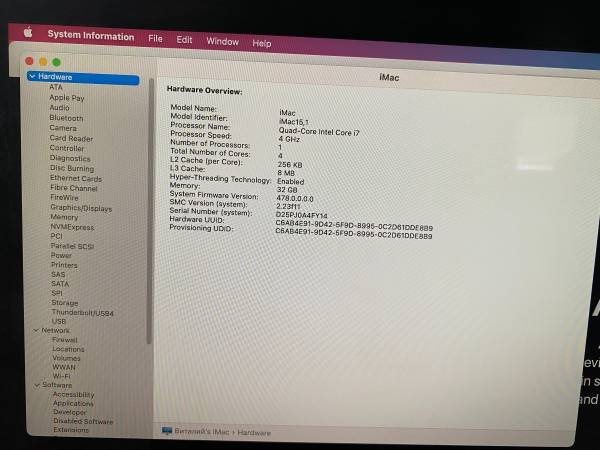
Task: Select Wi-Fi under Network
Action: (x=61, y=376)
